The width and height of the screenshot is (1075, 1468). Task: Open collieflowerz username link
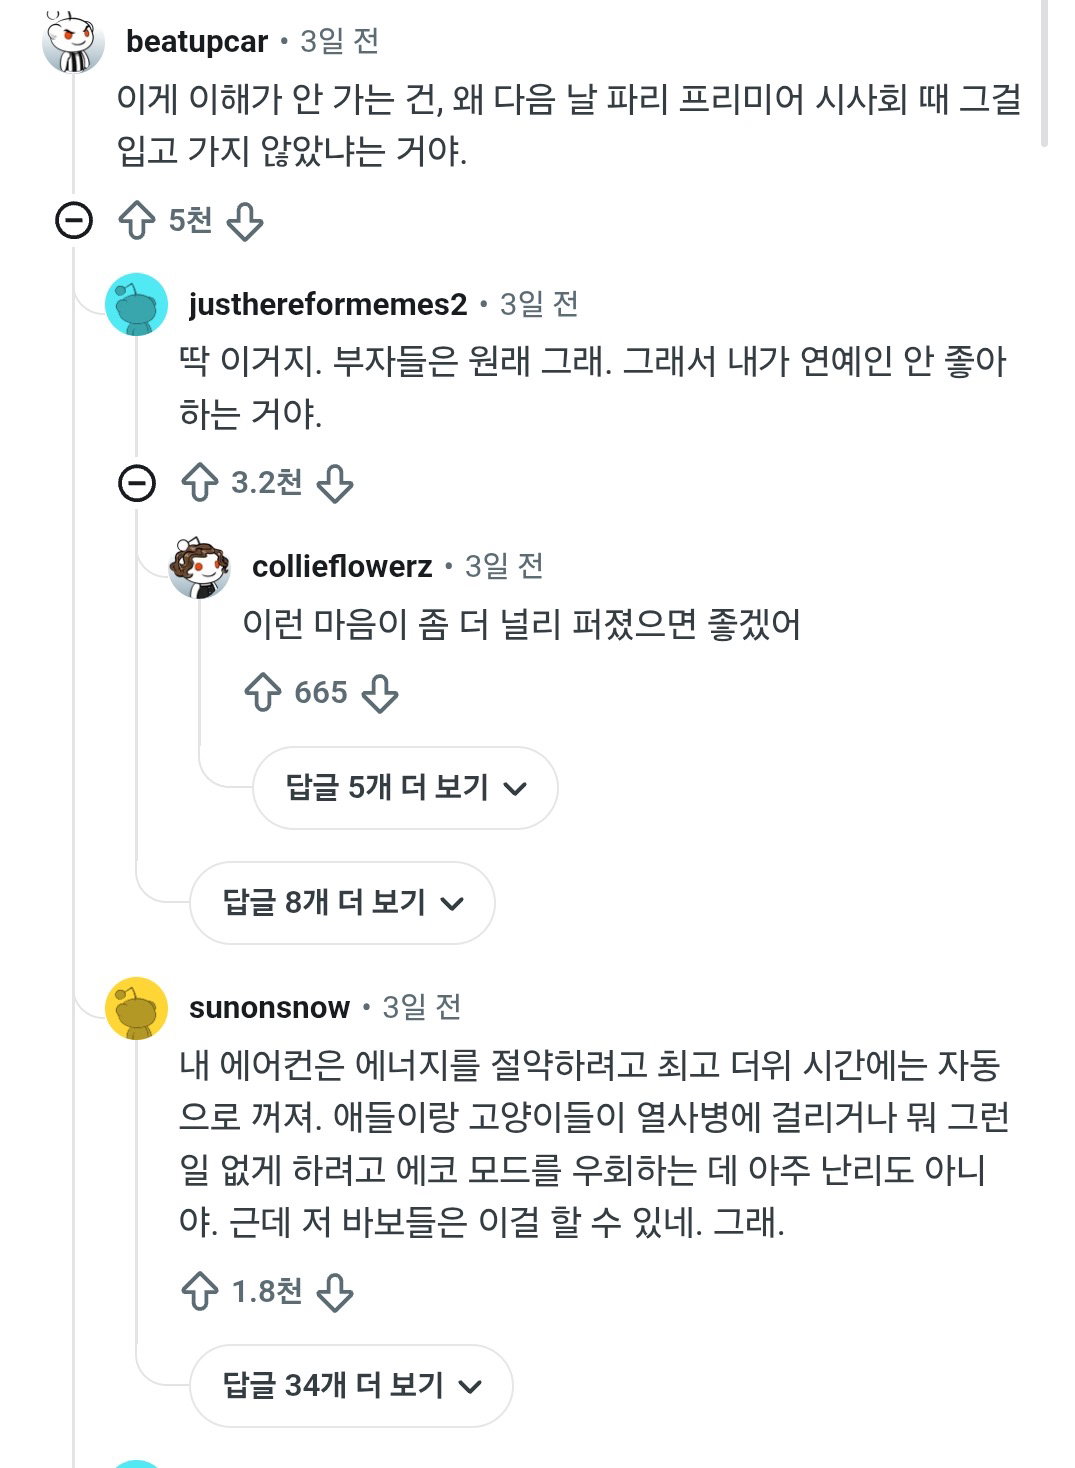(342, 566)
